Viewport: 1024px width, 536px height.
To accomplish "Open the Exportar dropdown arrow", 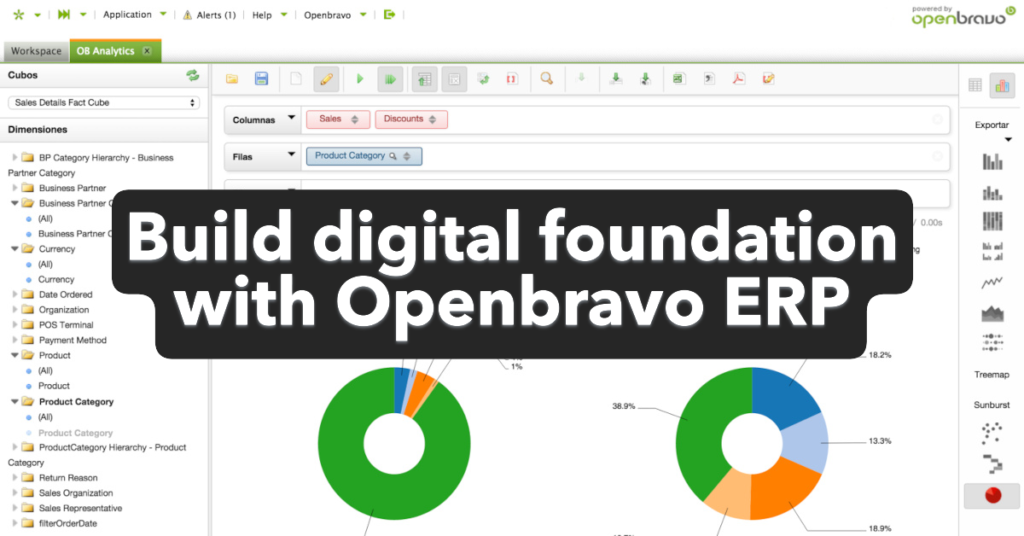I will [1008, 140].
